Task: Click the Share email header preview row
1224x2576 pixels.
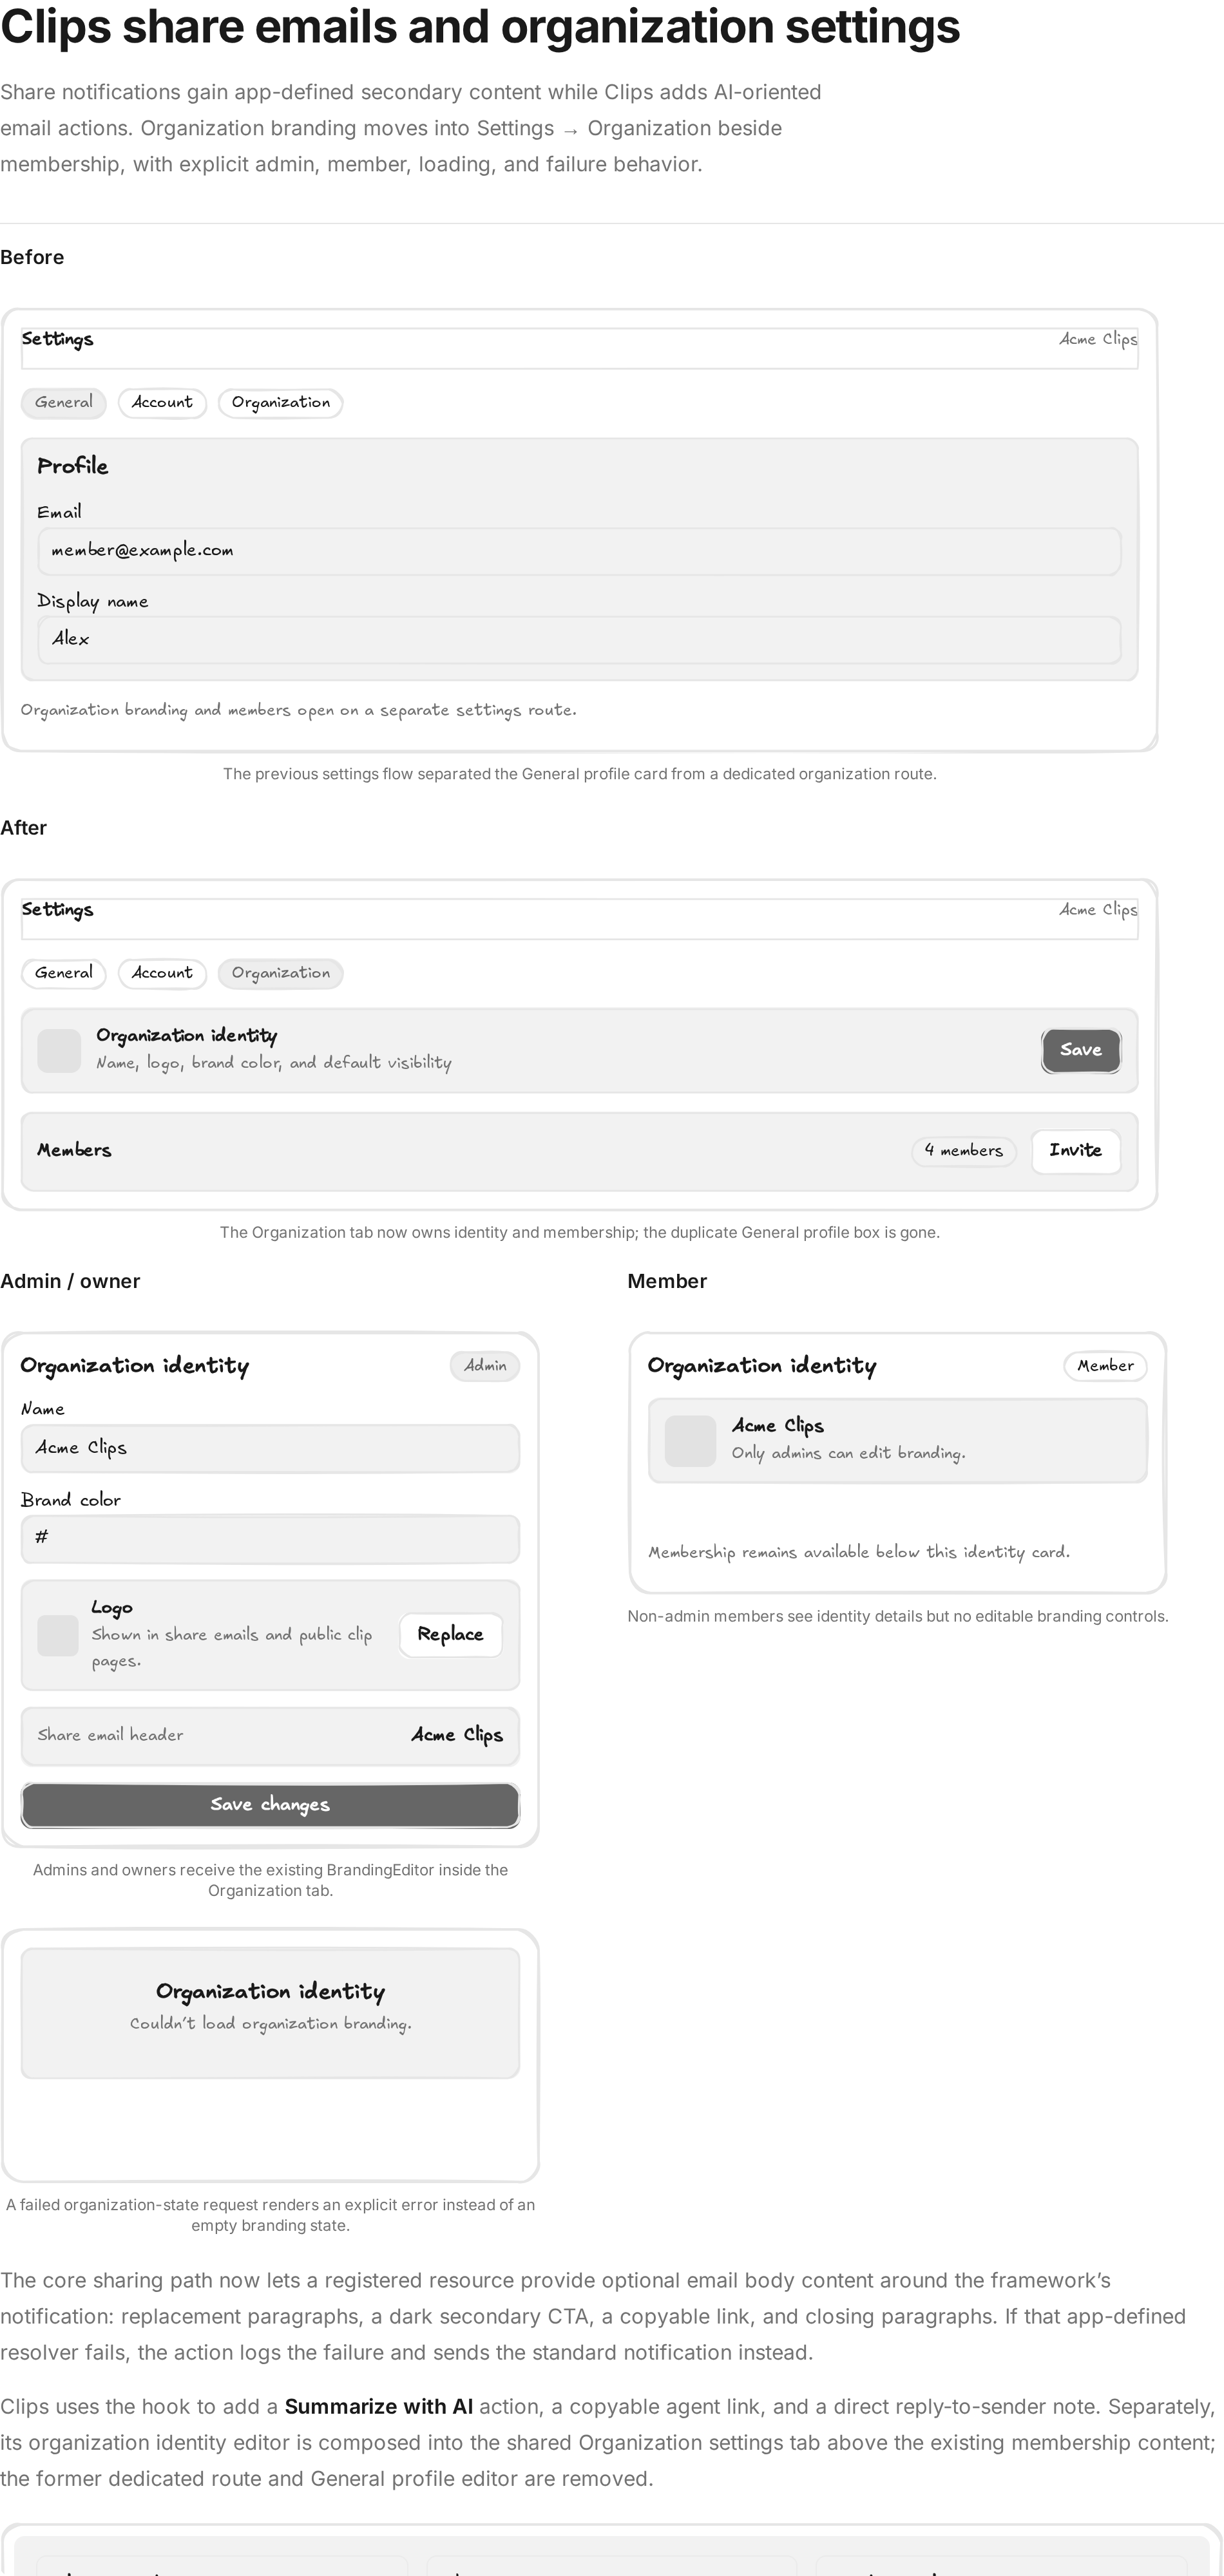Action: (x=270, y=1736)
